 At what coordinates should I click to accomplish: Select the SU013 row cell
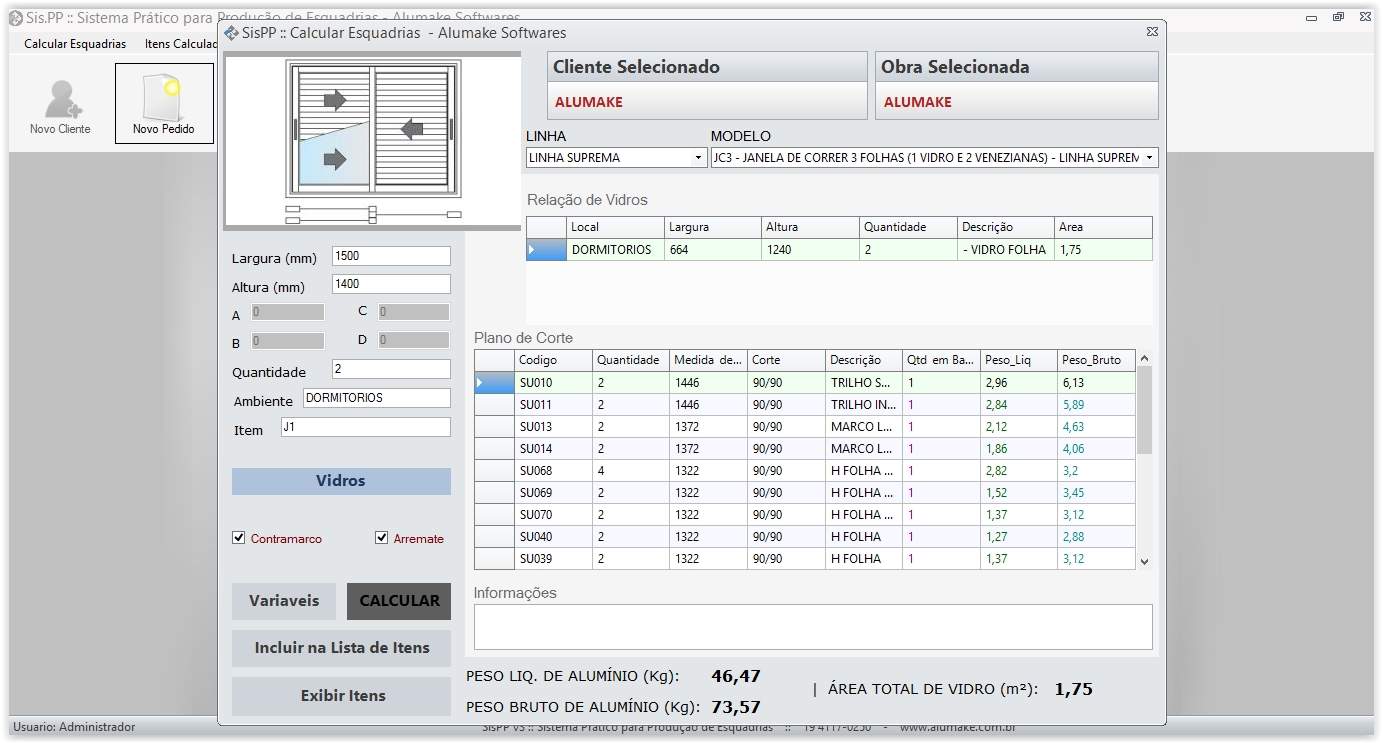pyautogui.click(x=553, y=427)
